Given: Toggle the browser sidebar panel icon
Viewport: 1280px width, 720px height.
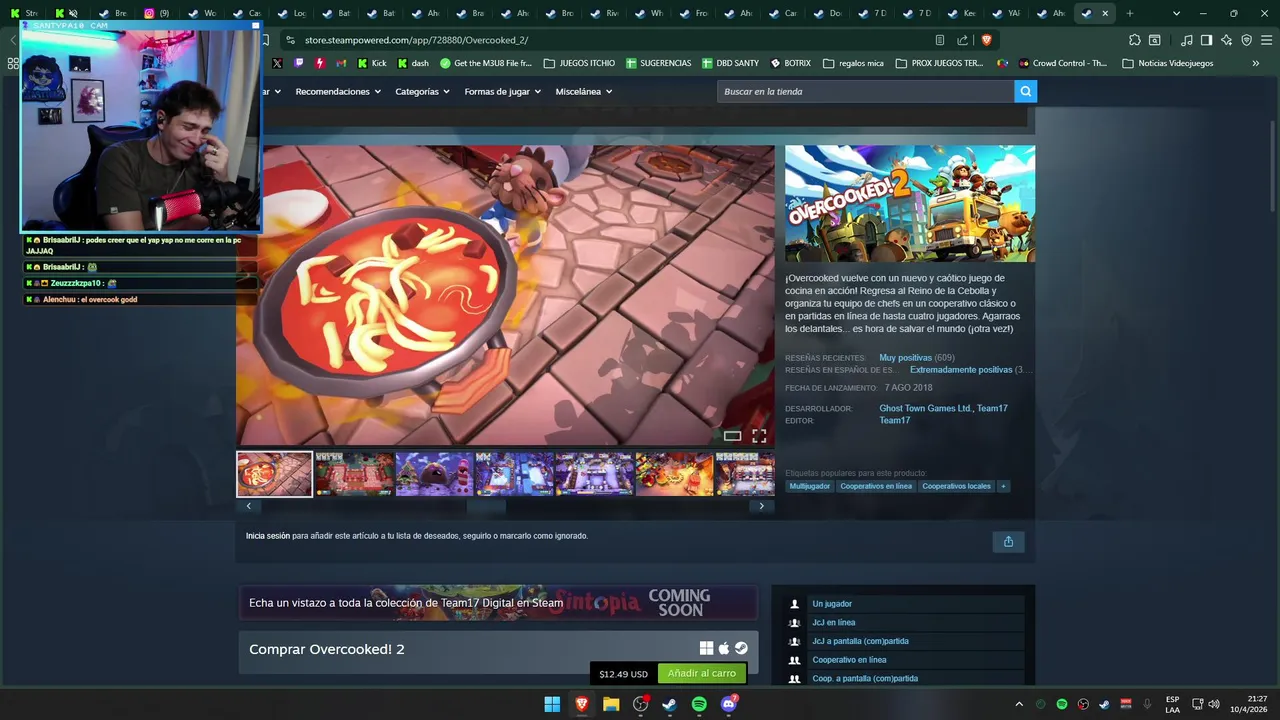Looking at the screenshot, I should [x=1206, y=40].
